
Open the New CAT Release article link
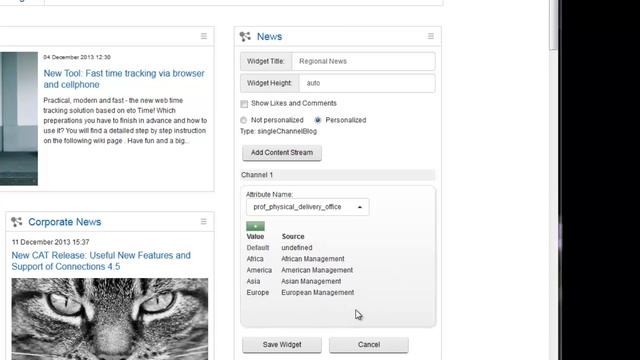(x=101, y=261)
